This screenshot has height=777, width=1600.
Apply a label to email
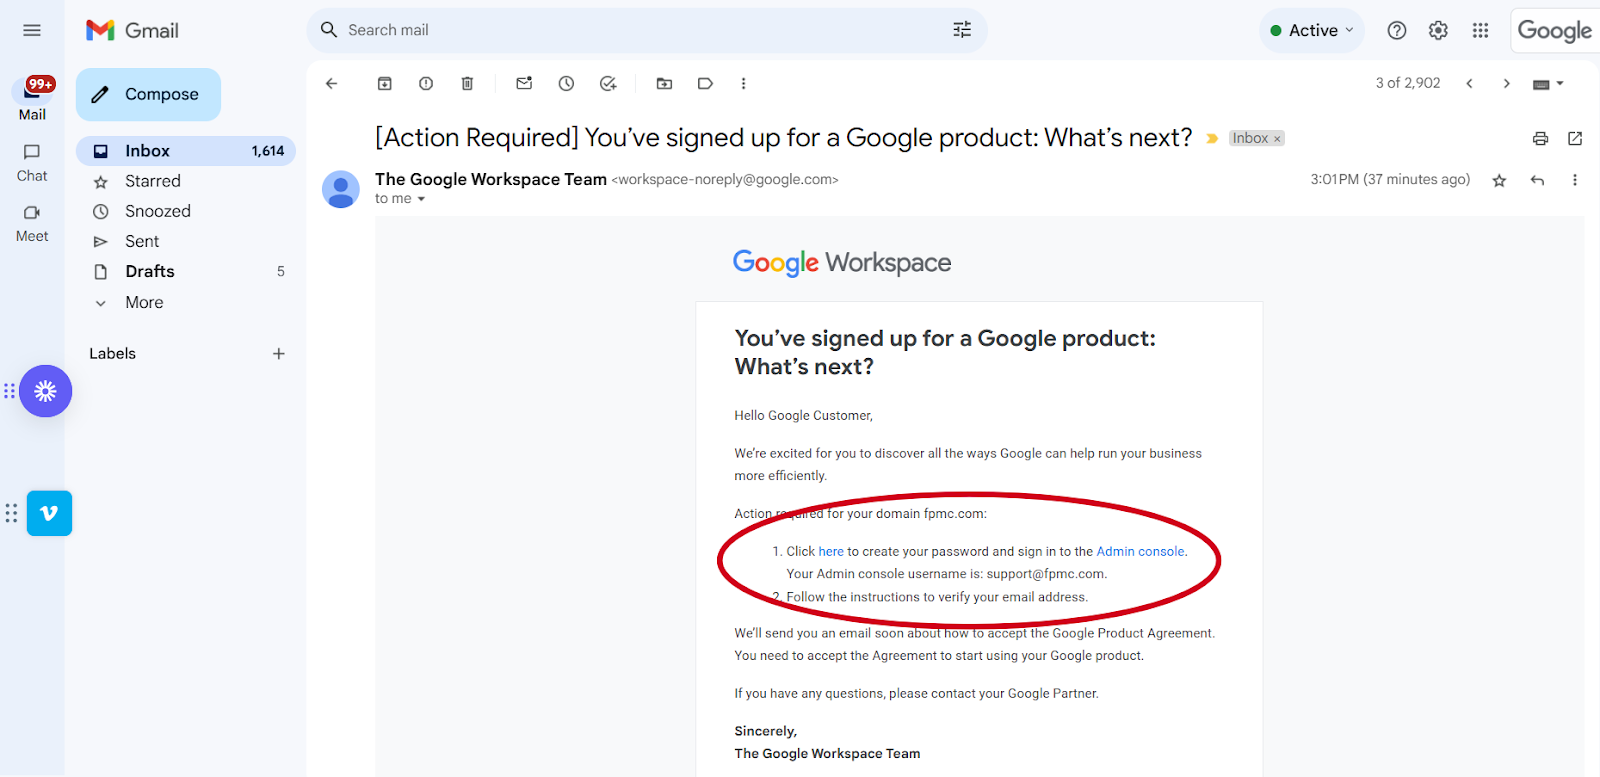pos(705,84)
